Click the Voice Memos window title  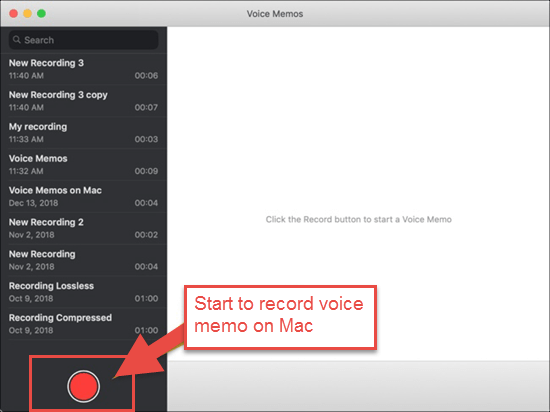coord(275,14)
